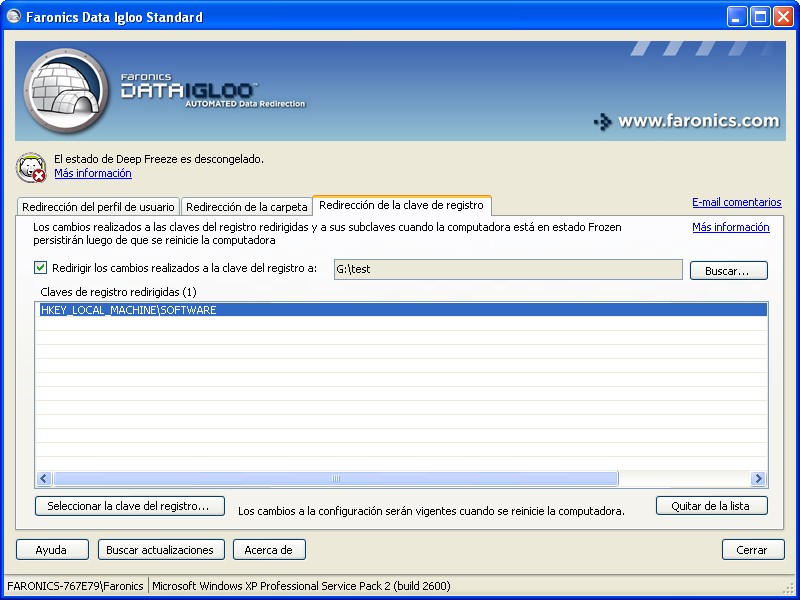Click the Buscar... button
800x600 pixels.
coord(728,270)
